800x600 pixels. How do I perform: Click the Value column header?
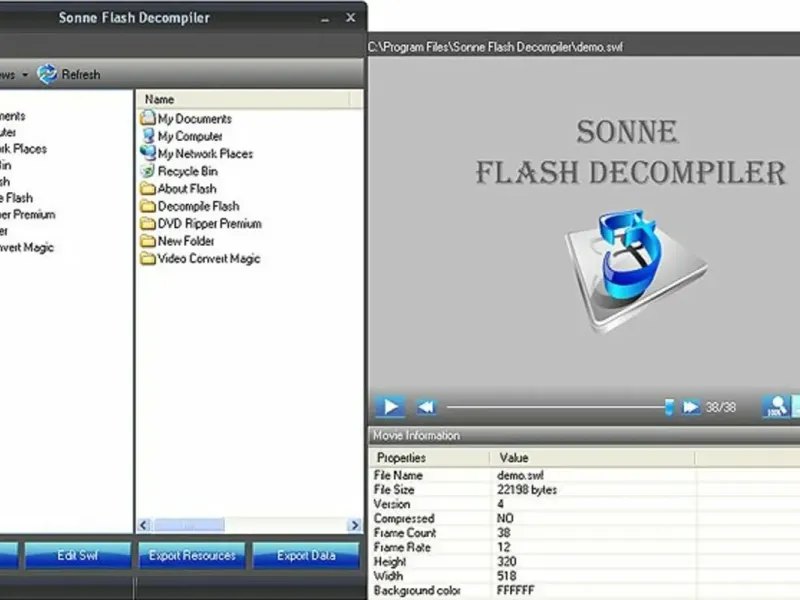click(x=592, y=458)
